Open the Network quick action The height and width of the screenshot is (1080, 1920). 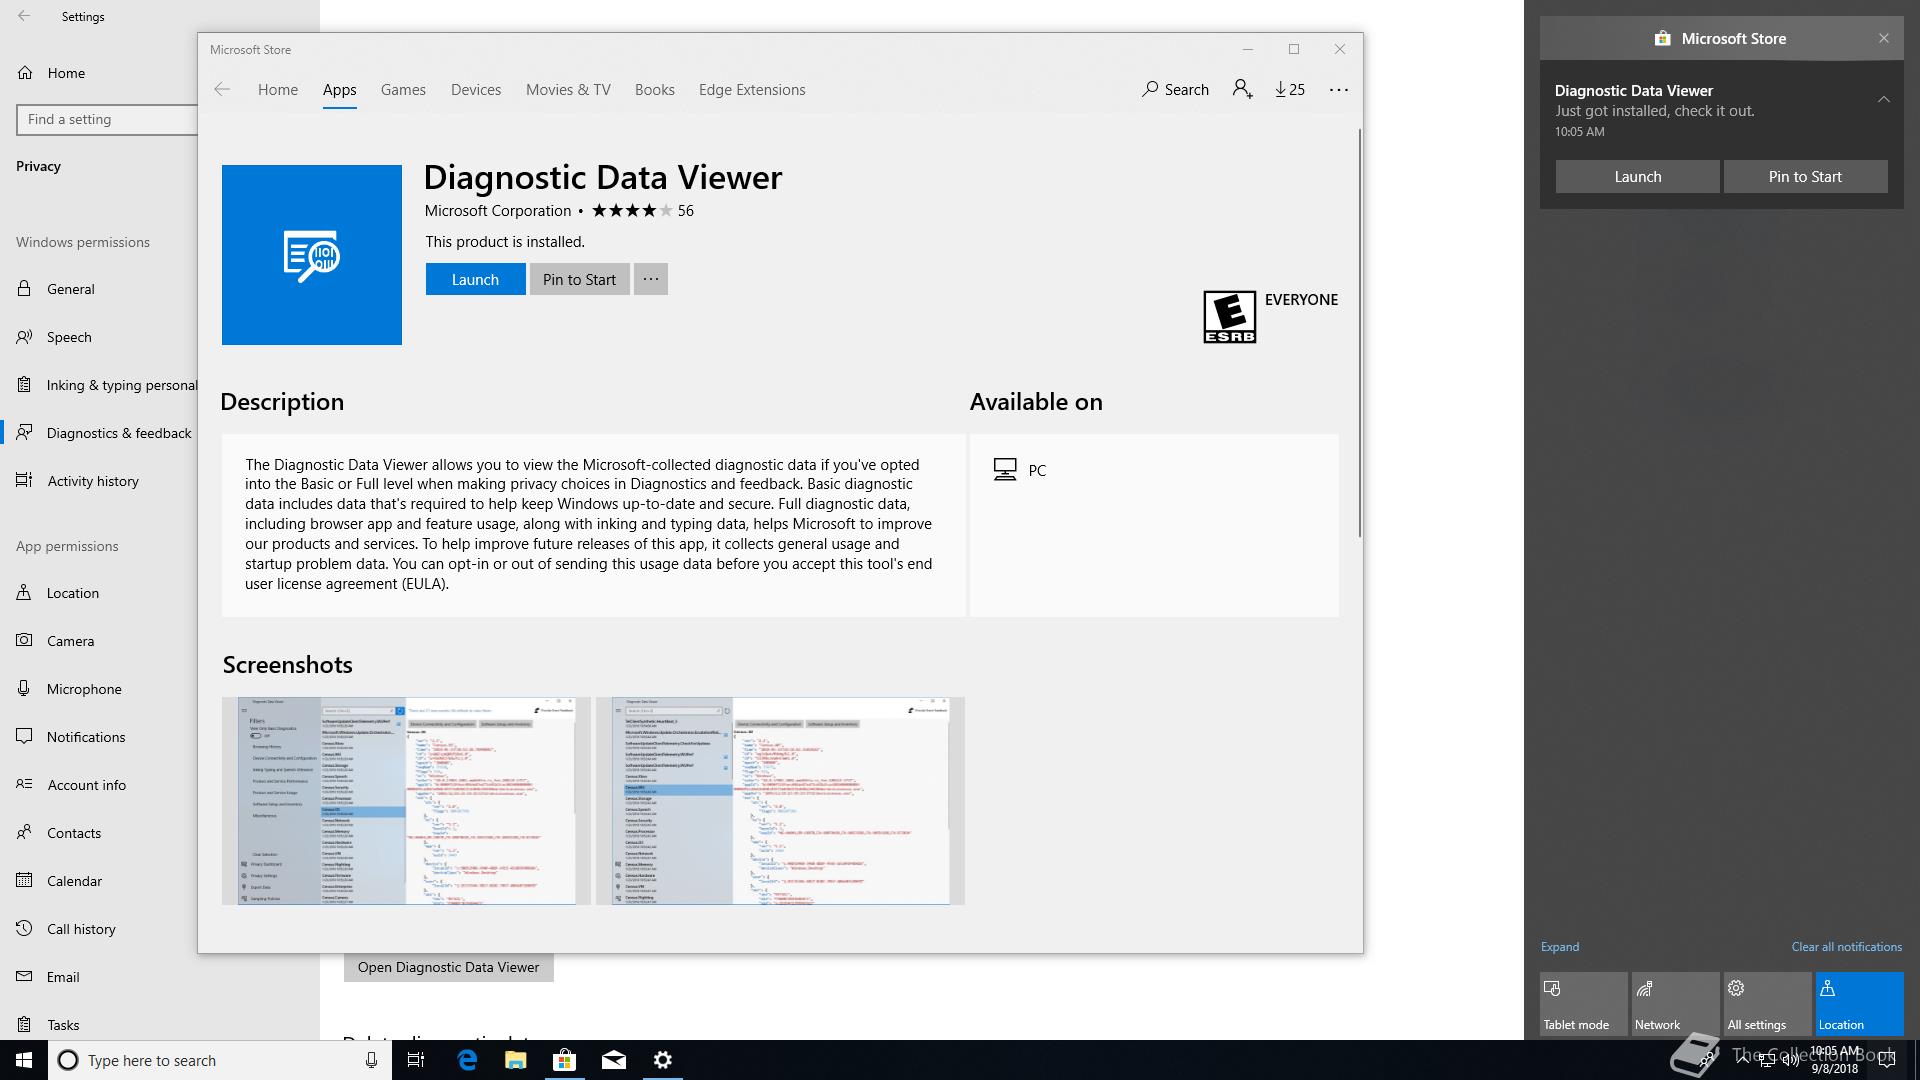tap(1676, 1004)
